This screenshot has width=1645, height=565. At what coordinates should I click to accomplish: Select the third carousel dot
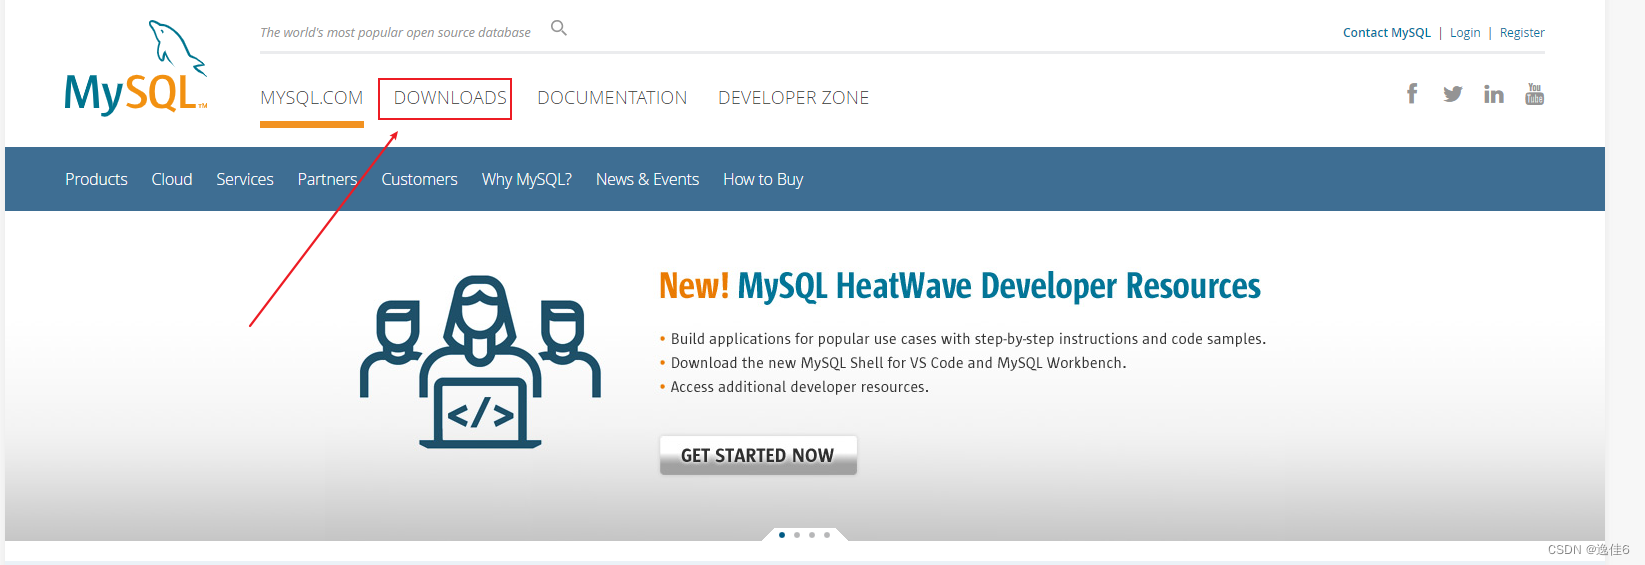(812, 535)
